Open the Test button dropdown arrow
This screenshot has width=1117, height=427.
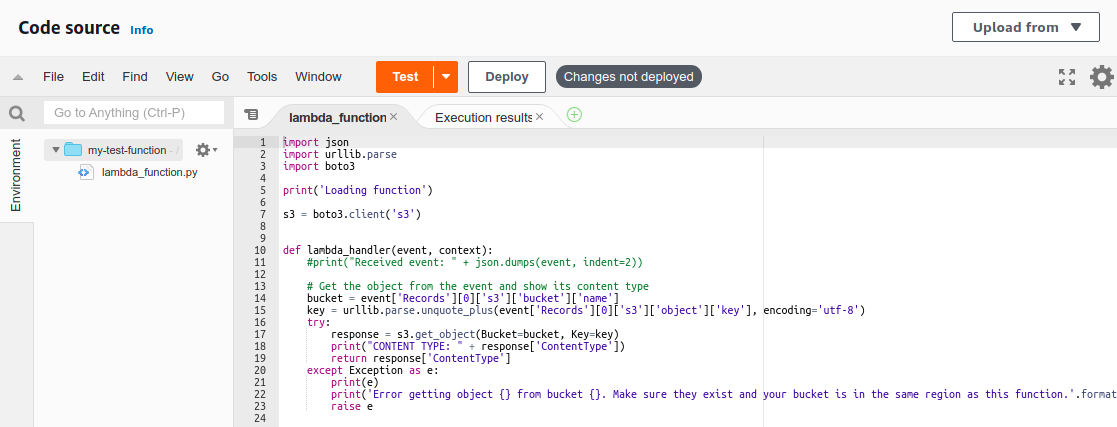click(445, 77)
